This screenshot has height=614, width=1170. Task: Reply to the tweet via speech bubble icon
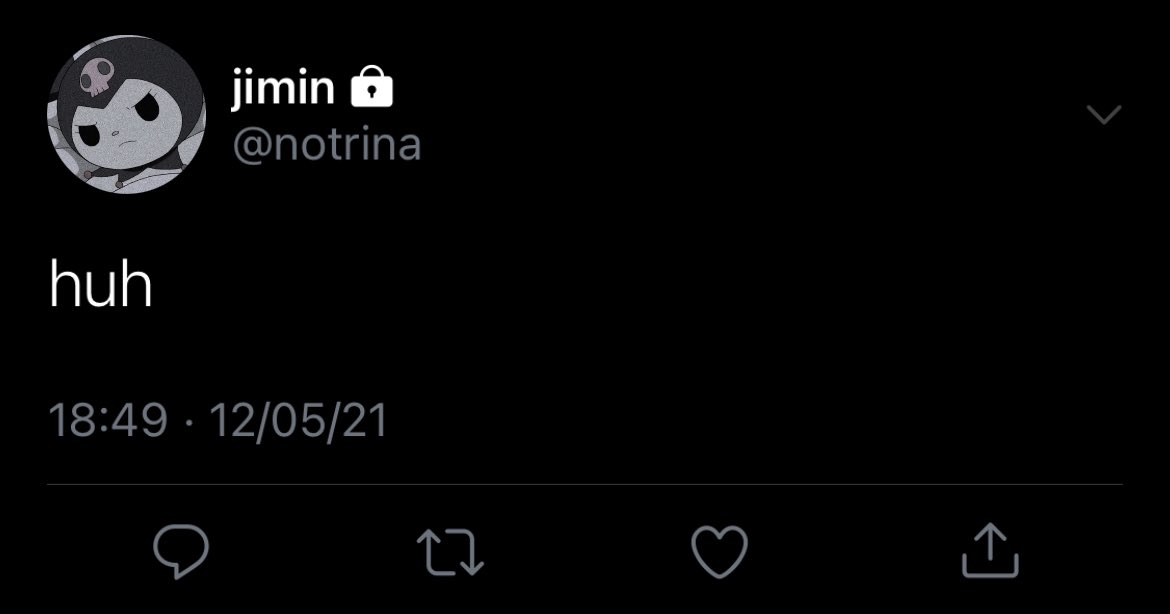[181, 551]
